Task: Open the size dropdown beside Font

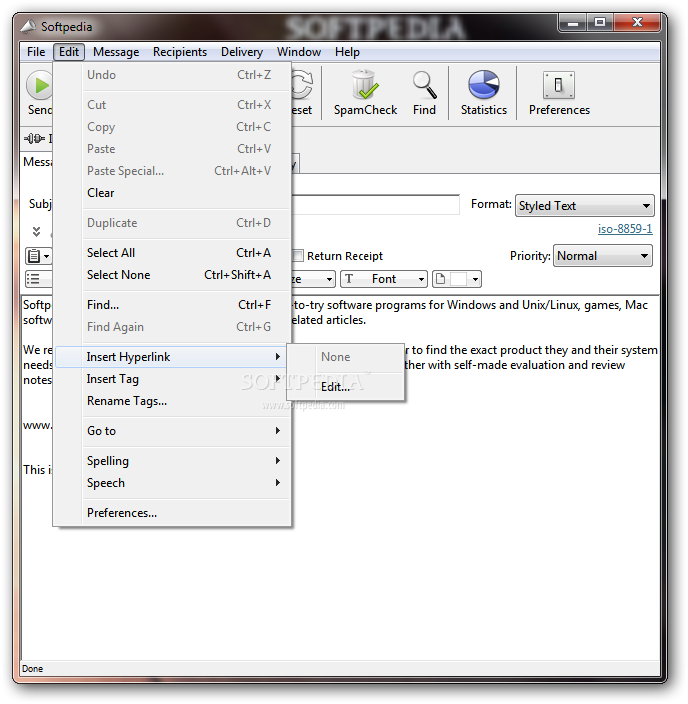Action: pyautogui.click(x=313, y=279)
